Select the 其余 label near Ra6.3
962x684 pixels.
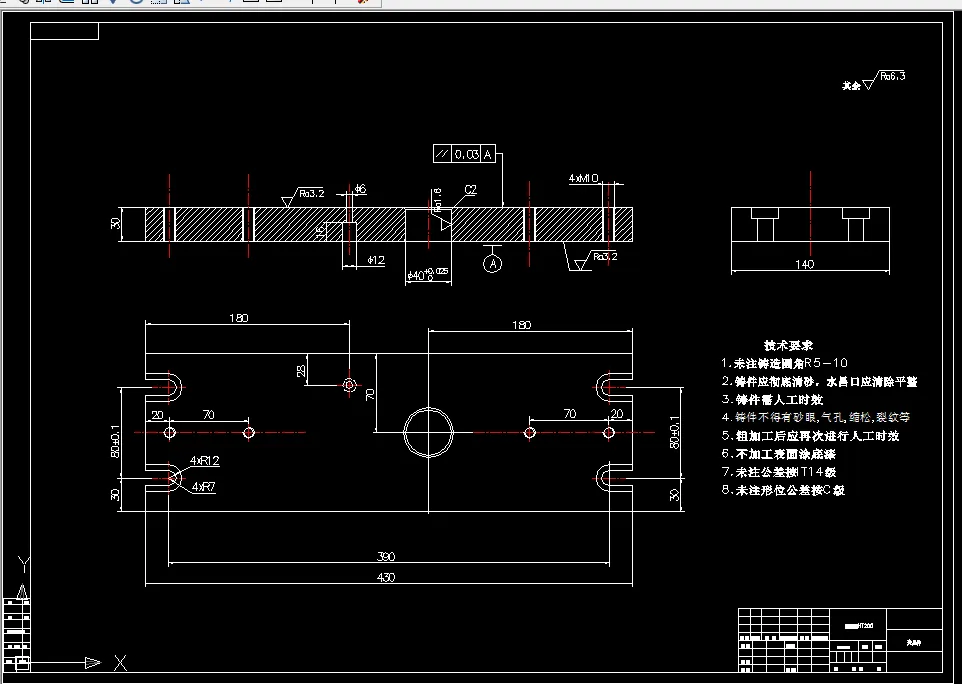(851, 86)
